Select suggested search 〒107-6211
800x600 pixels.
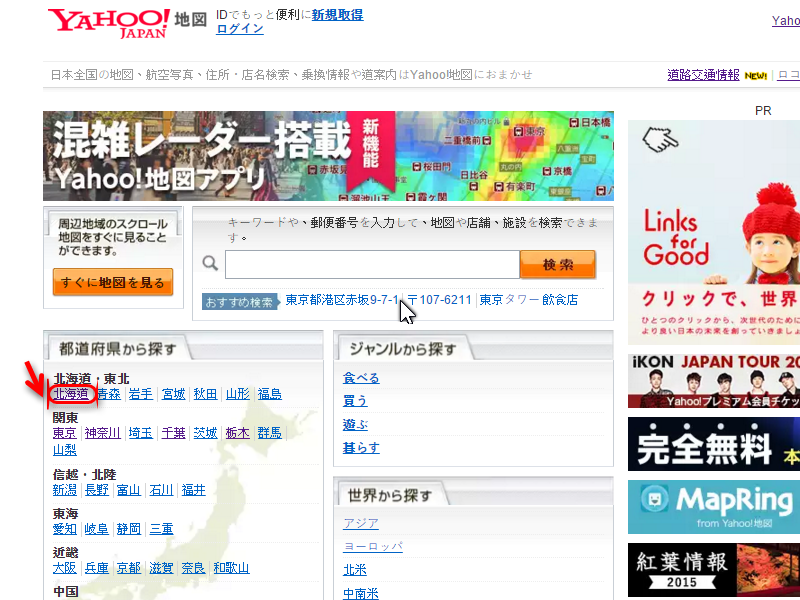439,300
